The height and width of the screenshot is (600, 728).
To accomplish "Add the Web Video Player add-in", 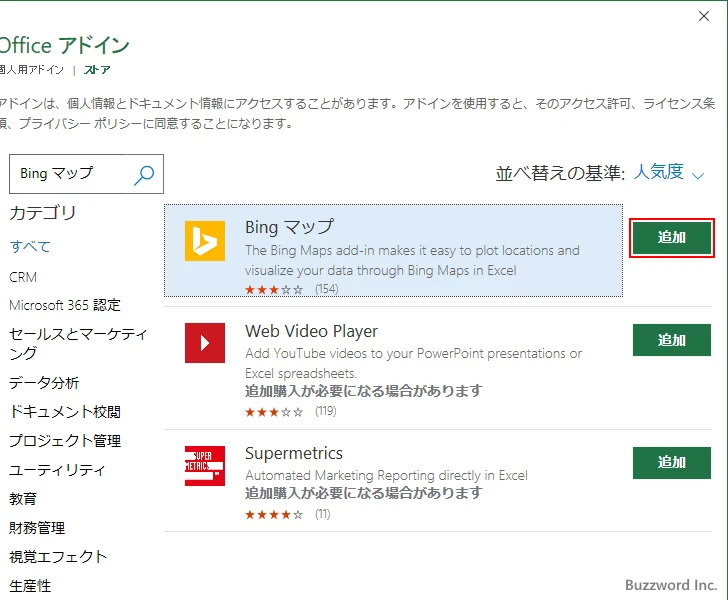I will click(x=671, y=340).
